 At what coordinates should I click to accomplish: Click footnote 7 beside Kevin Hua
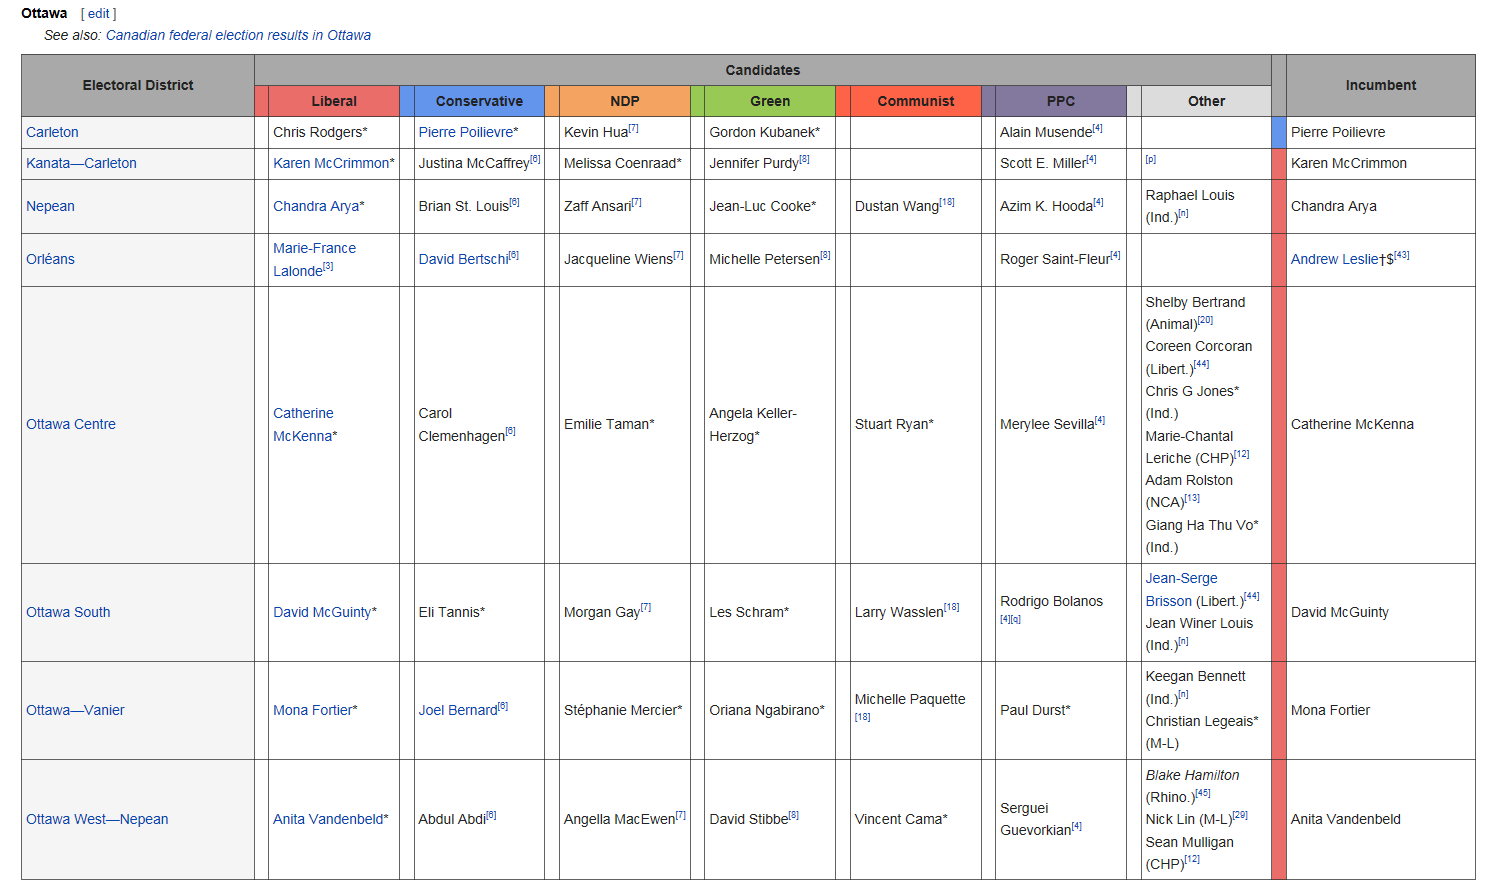(634, 128)
